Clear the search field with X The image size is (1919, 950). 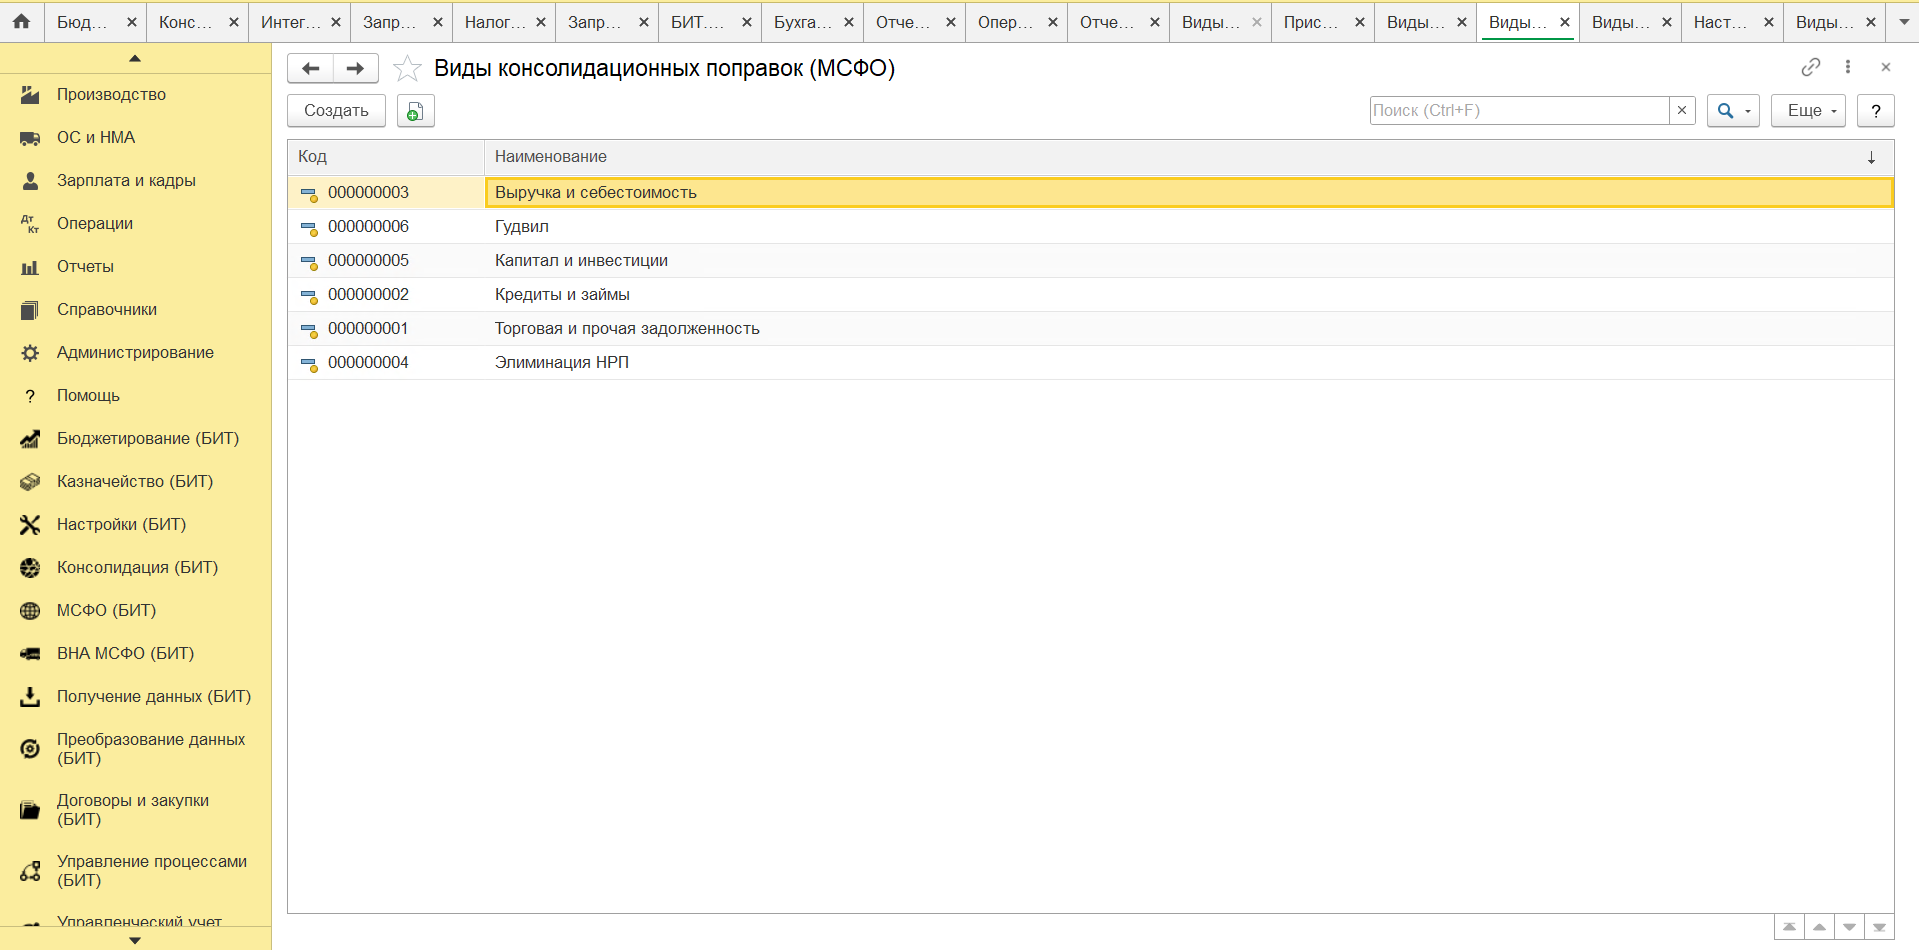(x=1682, y=110)
